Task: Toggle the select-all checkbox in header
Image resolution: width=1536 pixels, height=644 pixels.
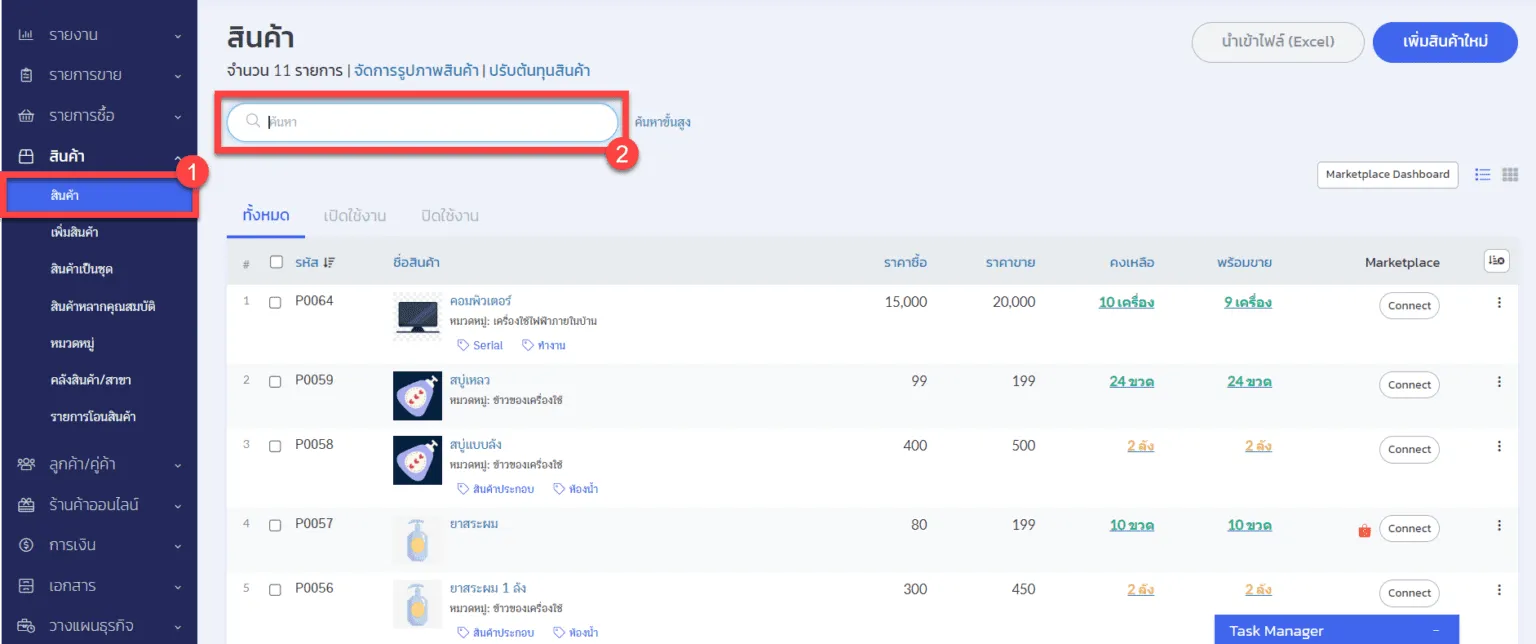Action: tap(276, 262)
